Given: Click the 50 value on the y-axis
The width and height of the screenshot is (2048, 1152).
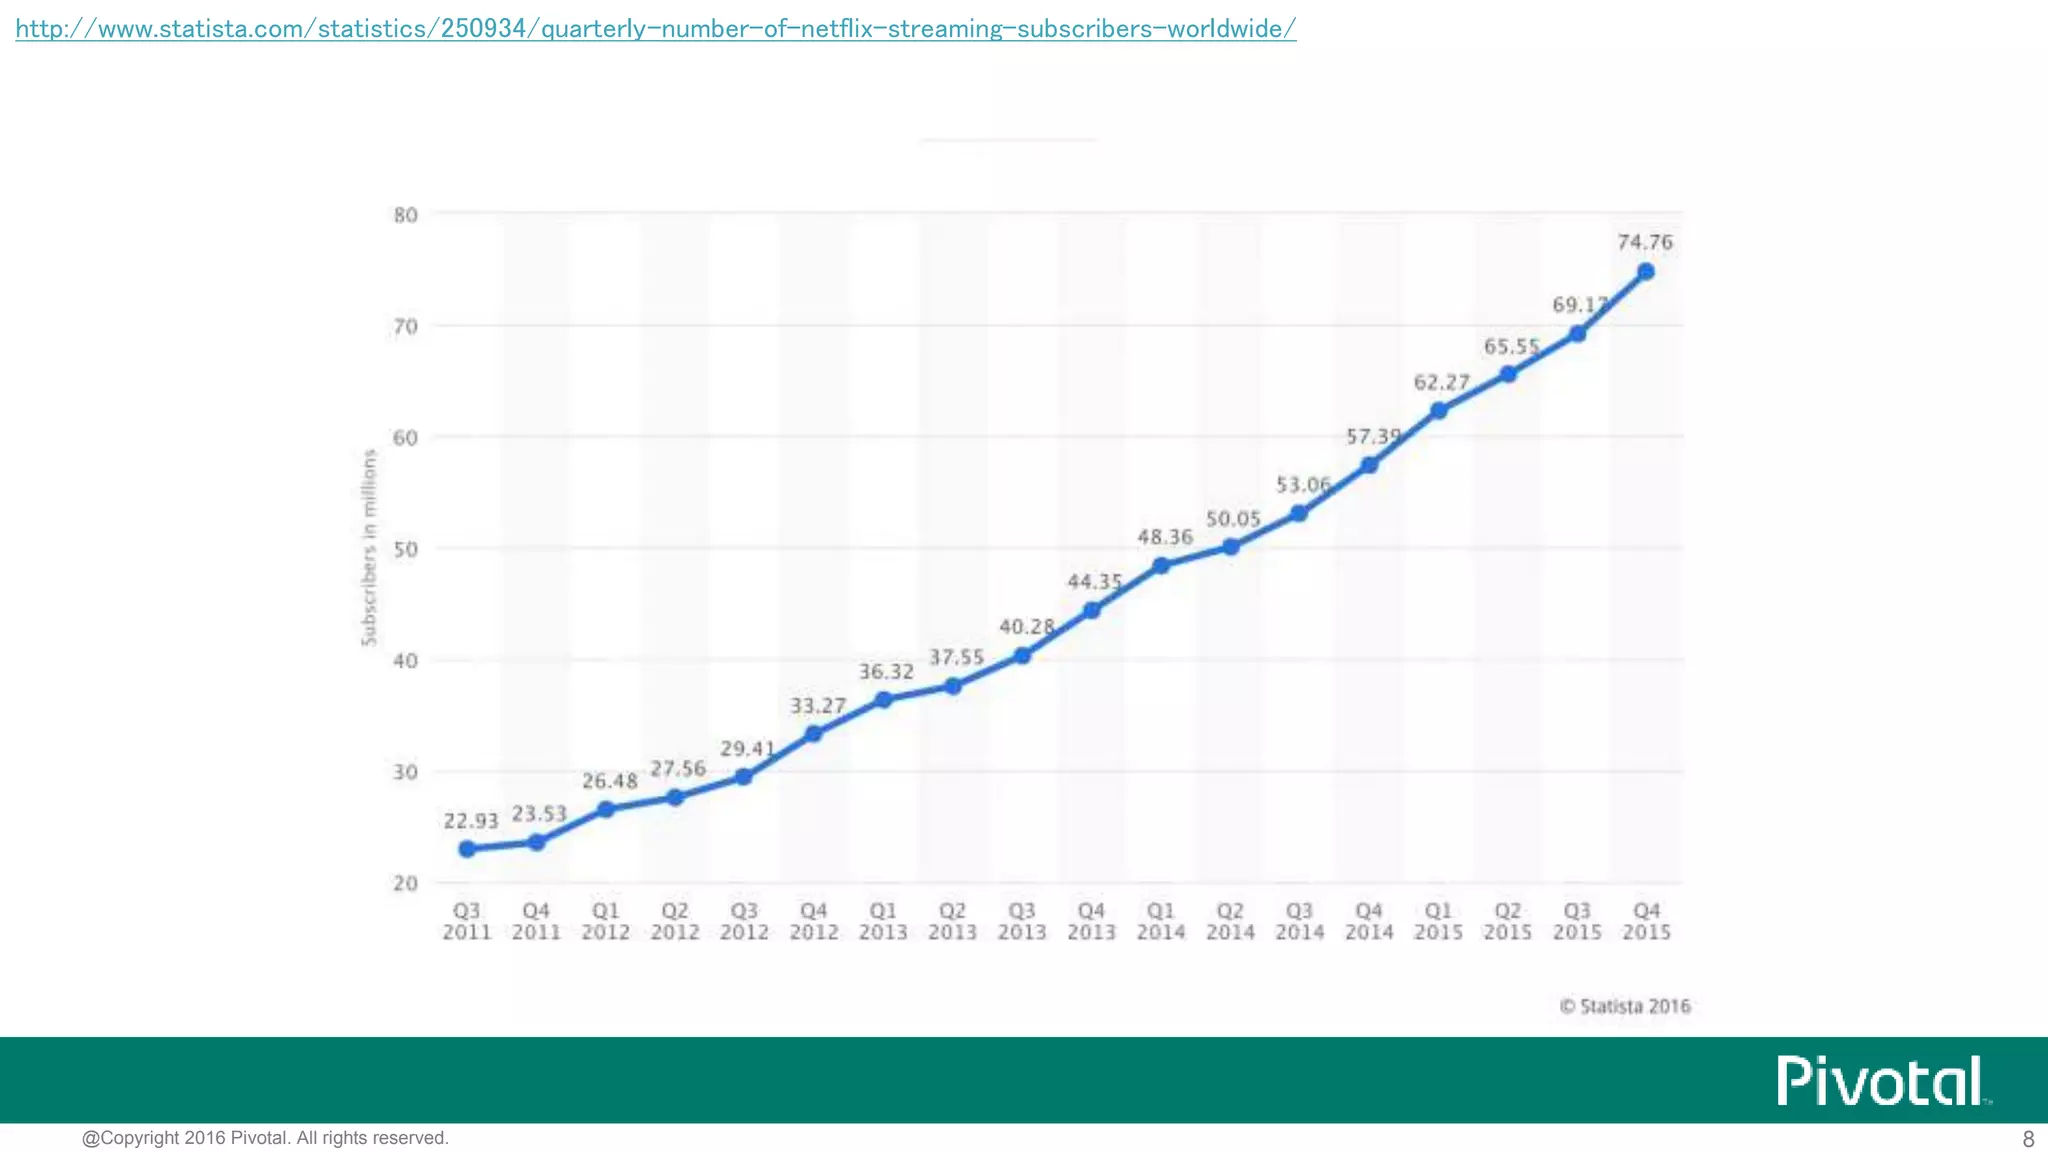Looking at the screenshot, I should [405, 549].
